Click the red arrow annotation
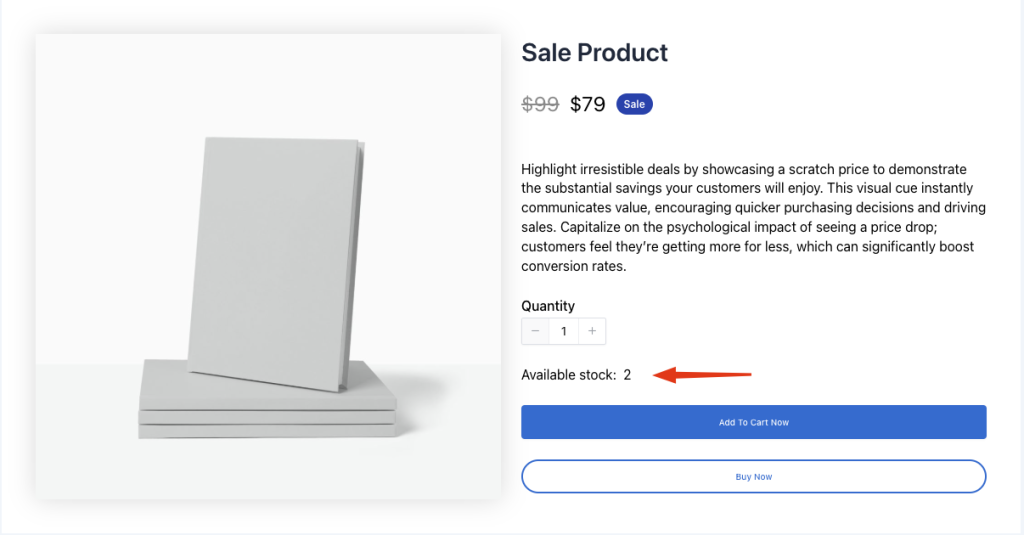 (x=702, y=375)
